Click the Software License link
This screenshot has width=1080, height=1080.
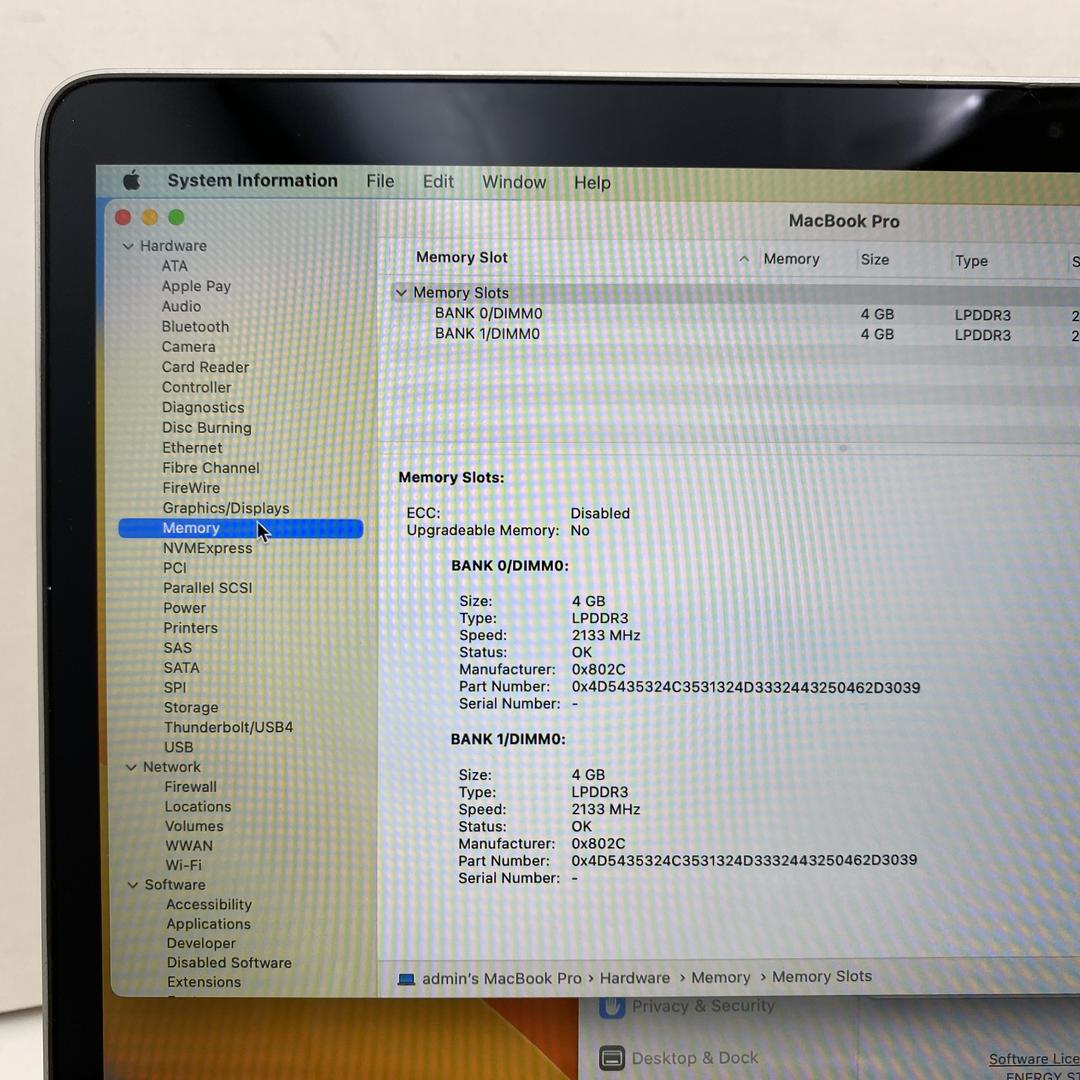click(x=1033, y=1059)
